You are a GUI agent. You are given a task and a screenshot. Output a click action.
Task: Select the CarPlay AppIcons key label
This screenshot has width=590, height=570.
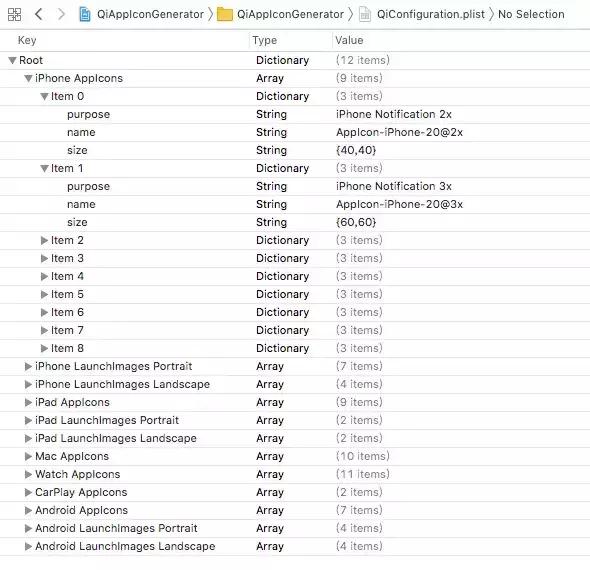81,492
